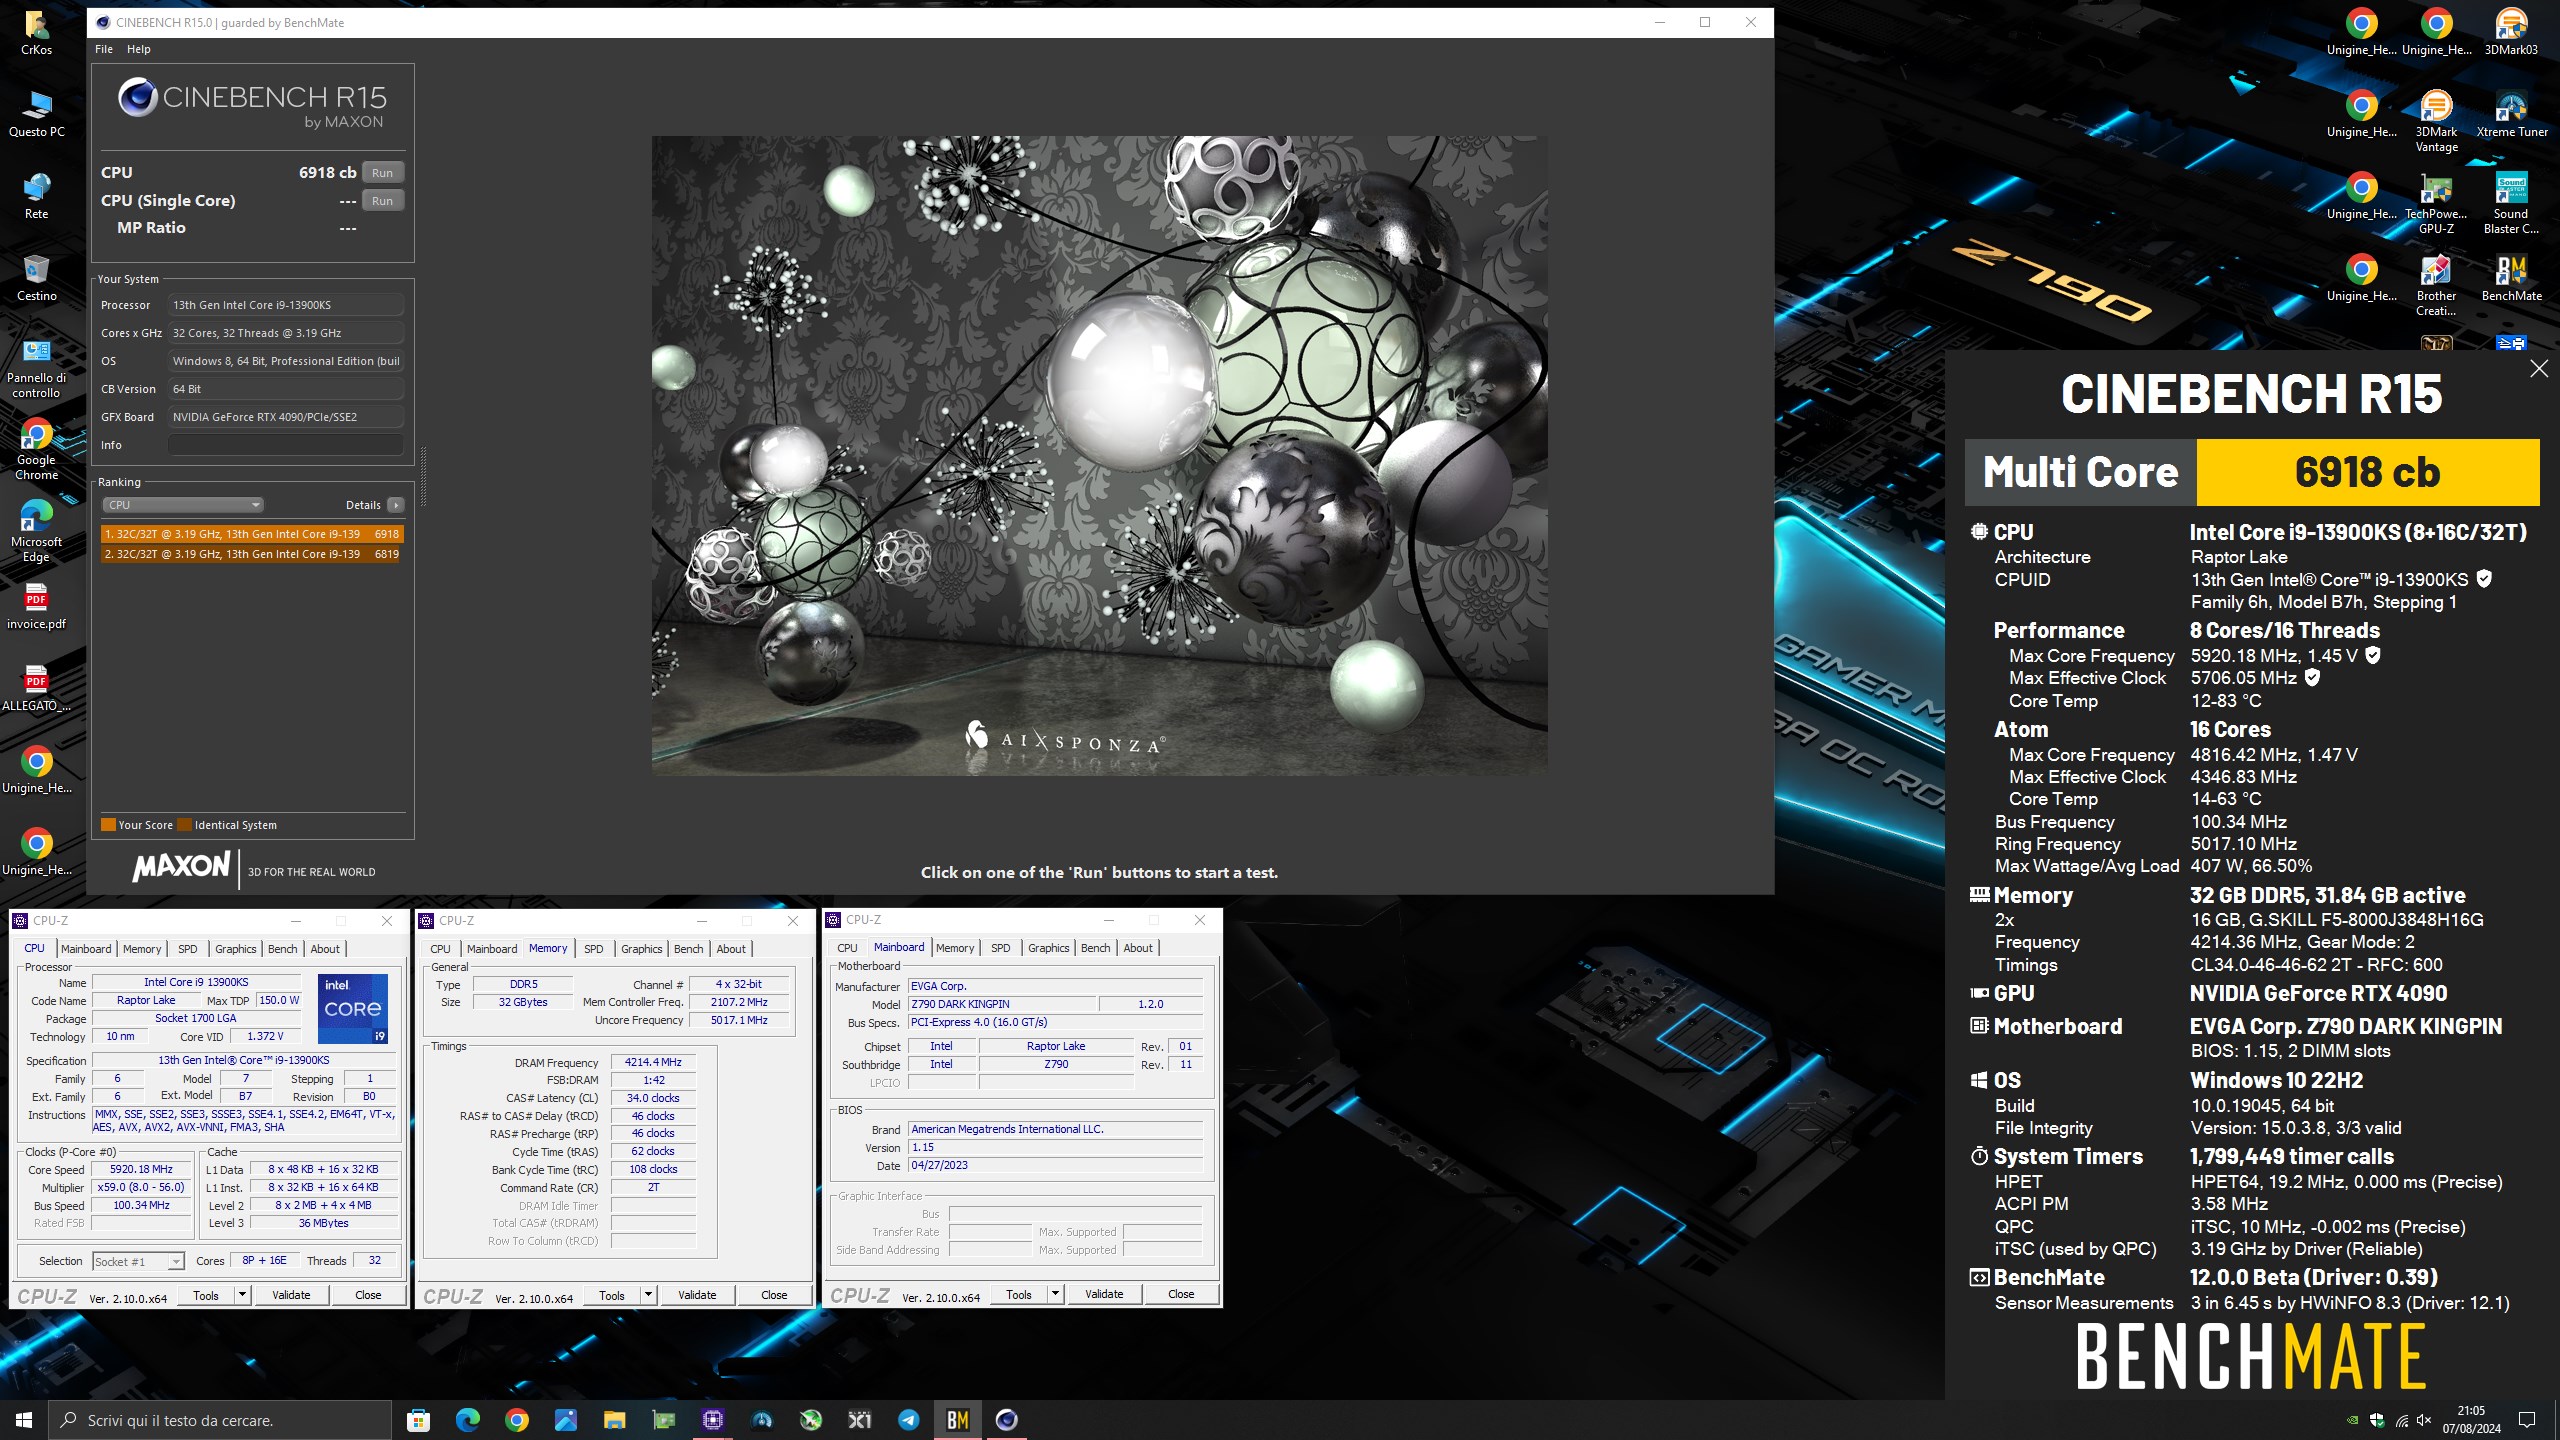Switch to the Graphics tab in the CPU-Z CPU window
Viewport: 2560px width, 1440px height.
click(236, 949)
